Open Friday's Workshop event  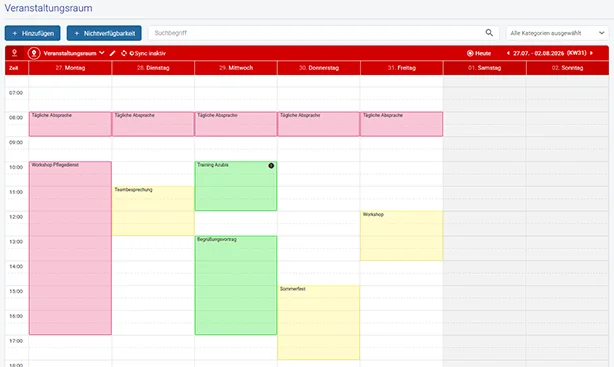[x=402, y=236]
